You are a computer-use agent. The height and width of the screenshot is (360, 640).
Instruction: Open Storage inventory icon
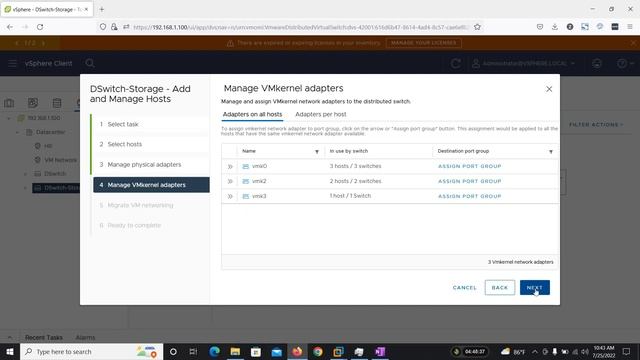[x=57, y=103]
